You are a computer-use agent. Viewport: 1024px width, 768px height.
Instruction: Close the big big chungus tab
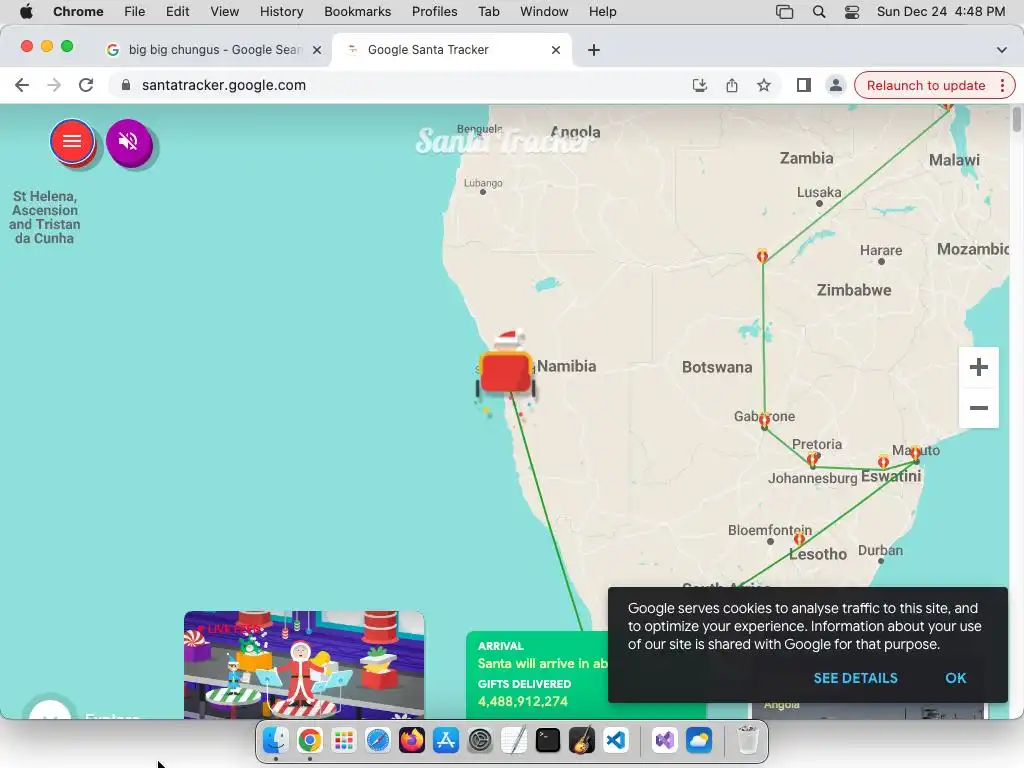(x=317, y=50)
